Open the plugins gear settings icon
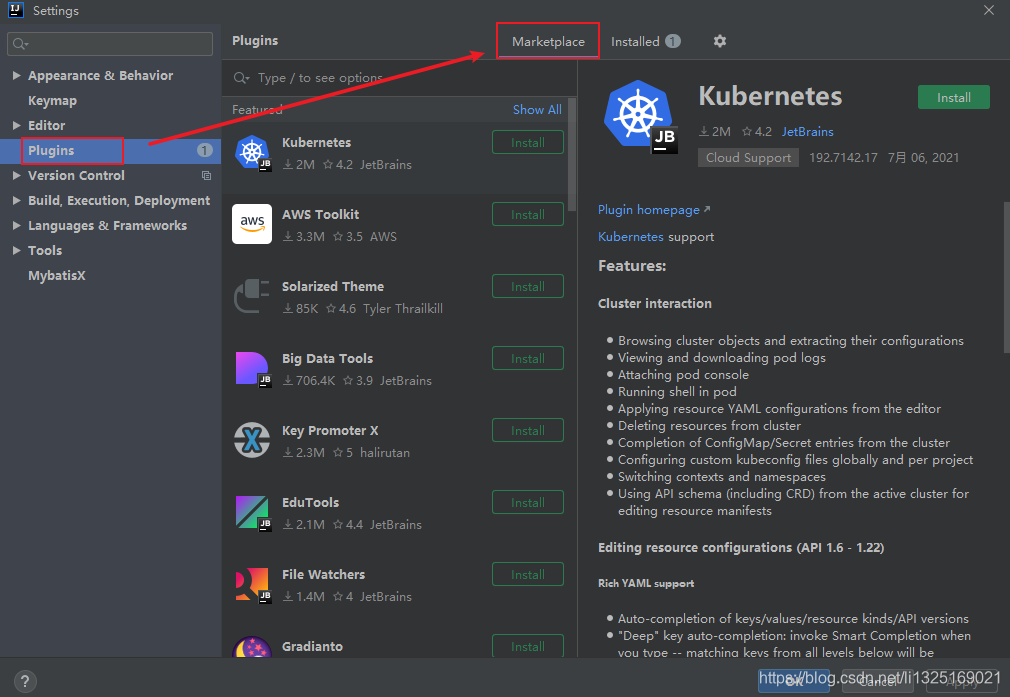The height and width of the screenshot is (697, 1010). (x=719, y=41)
